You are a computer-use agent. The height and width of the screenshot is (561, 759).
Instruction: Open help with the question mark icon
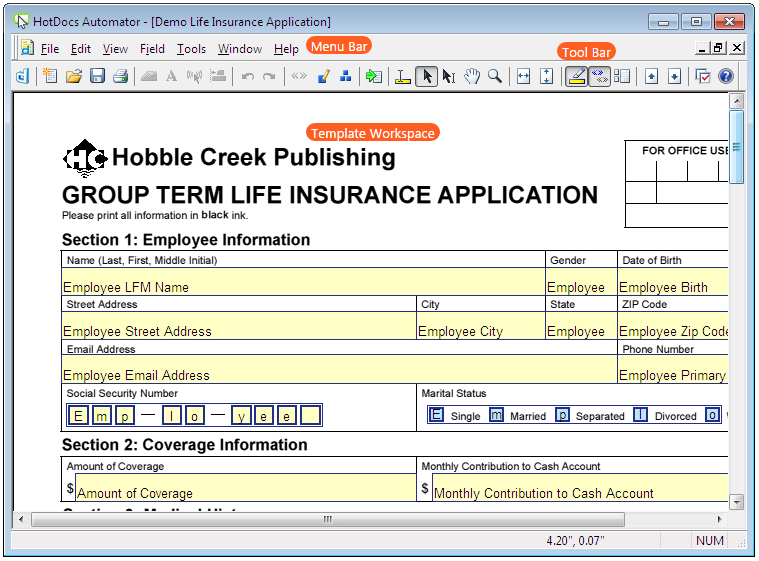coord(726,76)
